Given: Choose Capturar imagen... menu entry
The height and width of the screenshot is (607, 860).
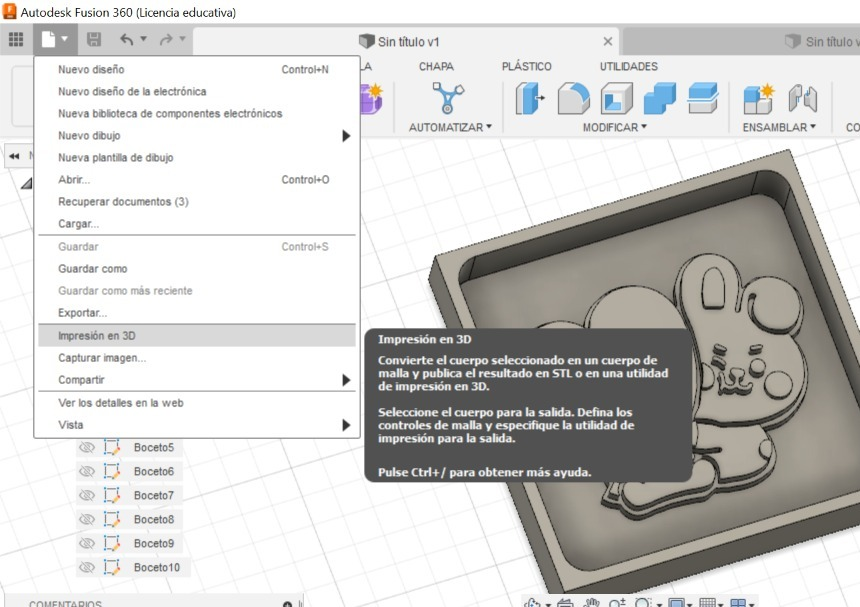Looking at the screenshot, I should click(197, 358).
